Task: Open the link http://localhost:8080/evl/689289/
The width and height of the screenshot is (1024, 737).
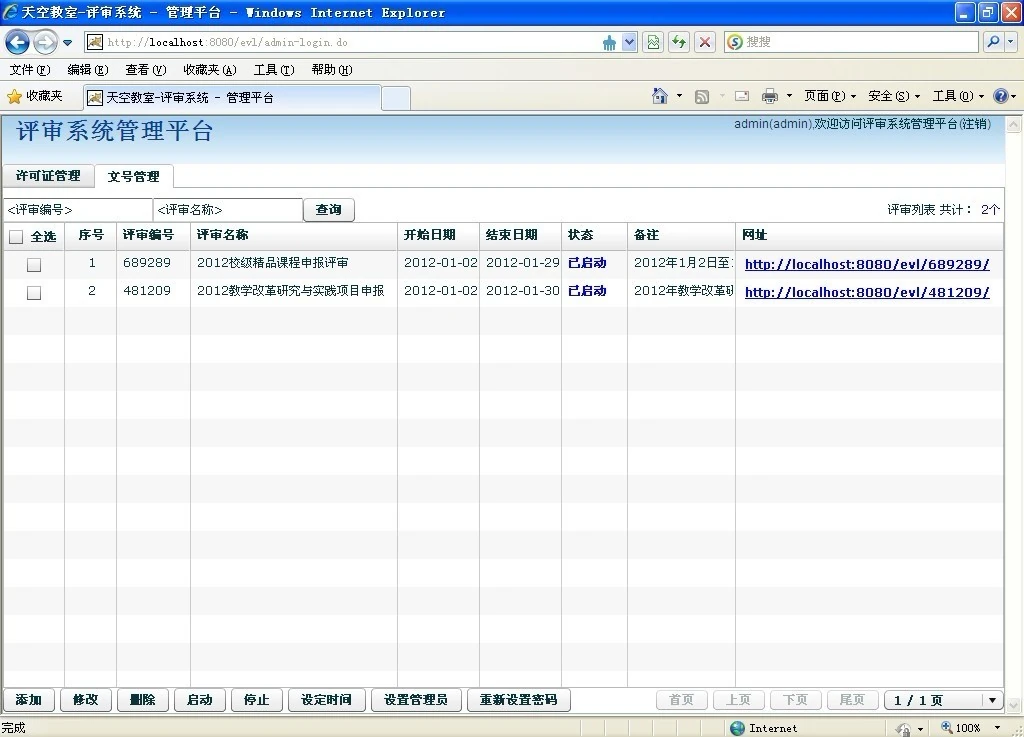Action: [867, 264]
